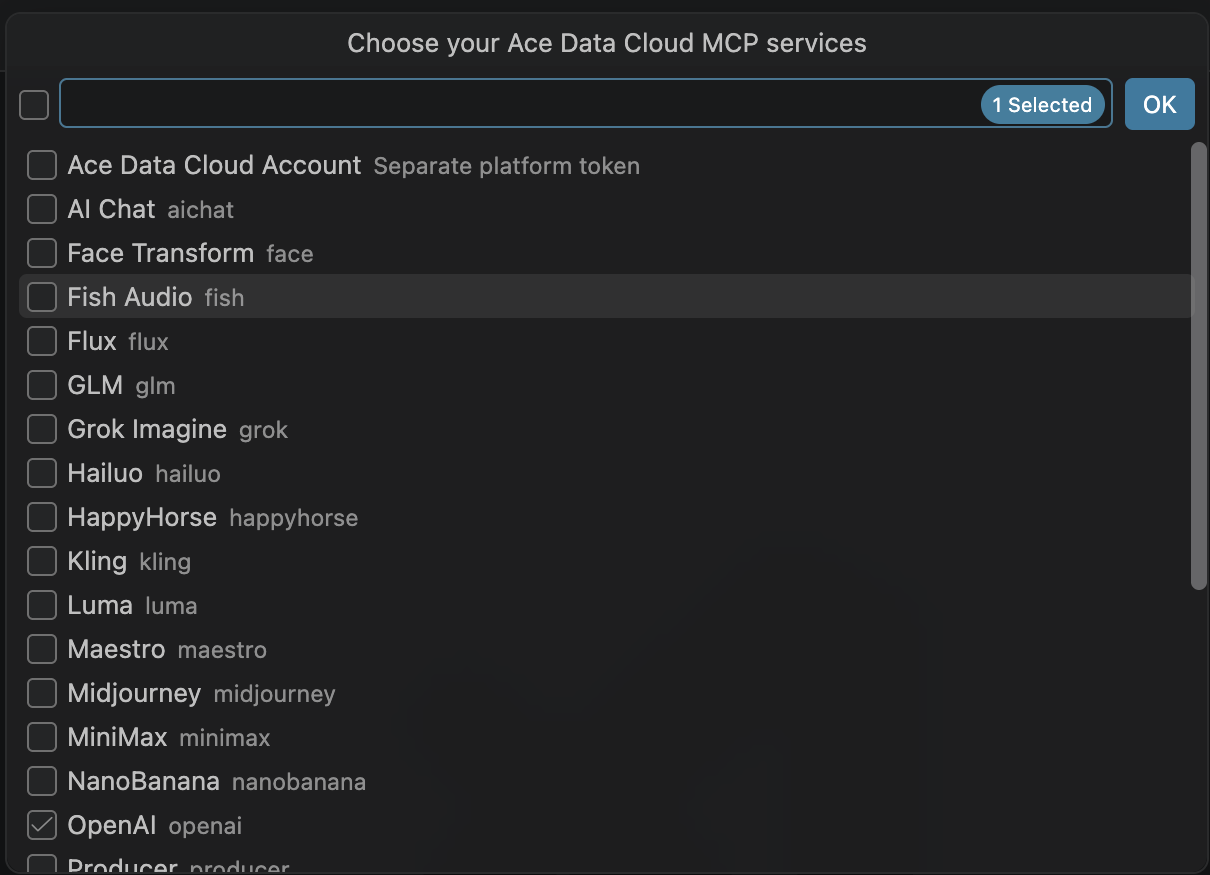This screenshot has height=875, width=1210.
Task: Toggle the select-all checkbox beside search field
Action: pos(34,104)
